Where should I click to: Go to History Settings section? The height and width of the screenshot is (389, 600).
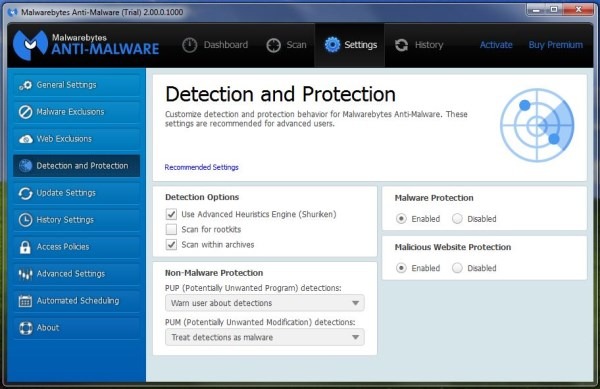coord(77,220)
